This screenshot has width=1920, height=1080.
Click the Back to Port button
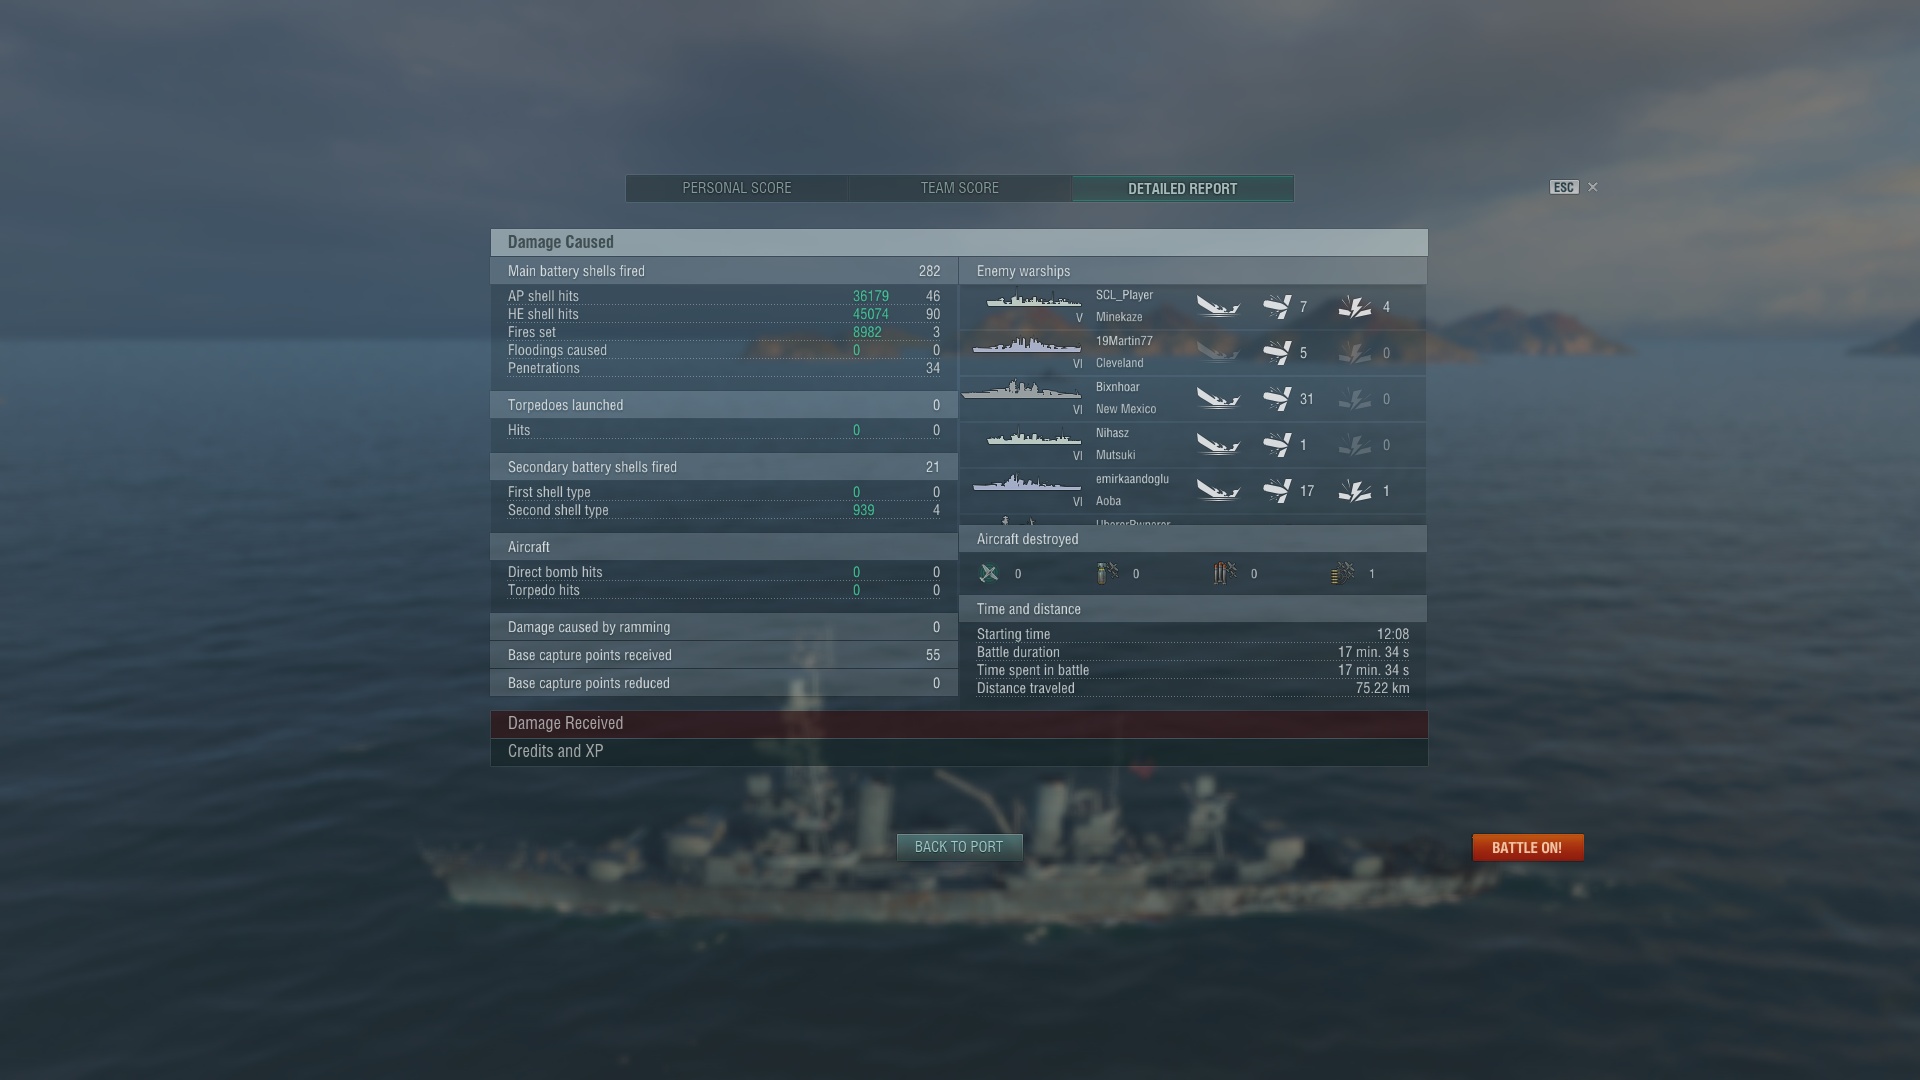tap(959, 847)
